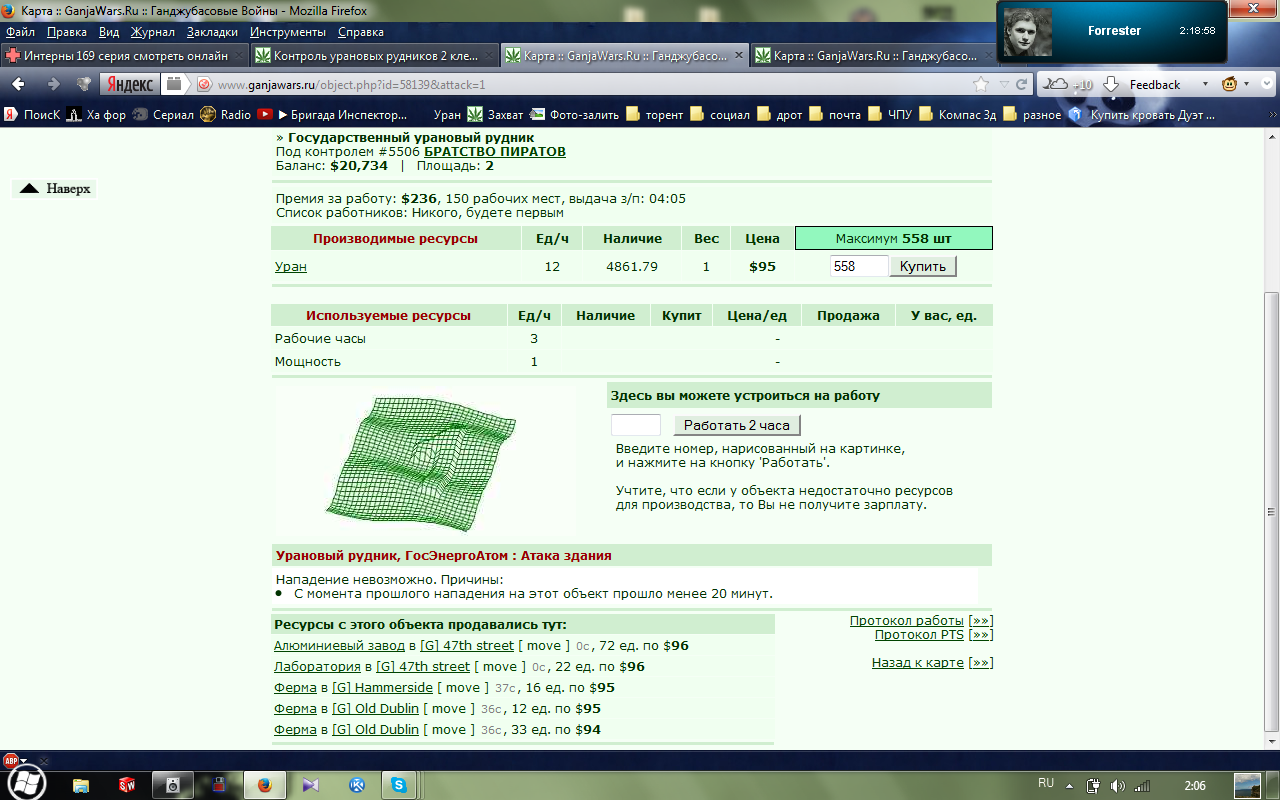Open the Ха фор bookmark
The height and width of the screenshot is (800, 1280).
coord(96,115)
